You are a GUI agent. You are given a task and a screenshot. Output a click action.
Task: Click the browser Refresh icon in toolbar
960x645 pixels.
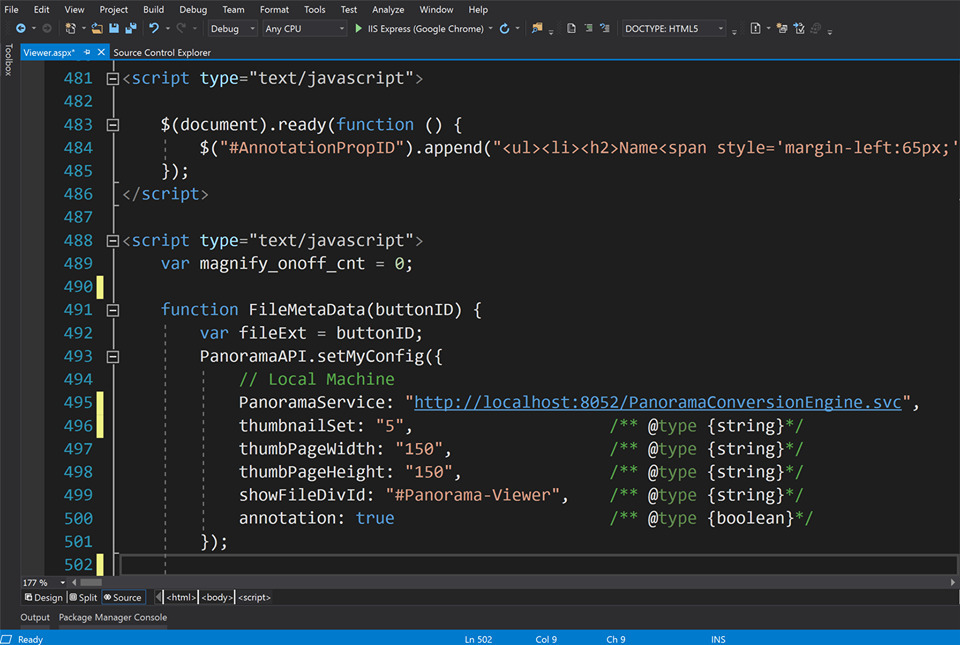(x=504, y=29)
